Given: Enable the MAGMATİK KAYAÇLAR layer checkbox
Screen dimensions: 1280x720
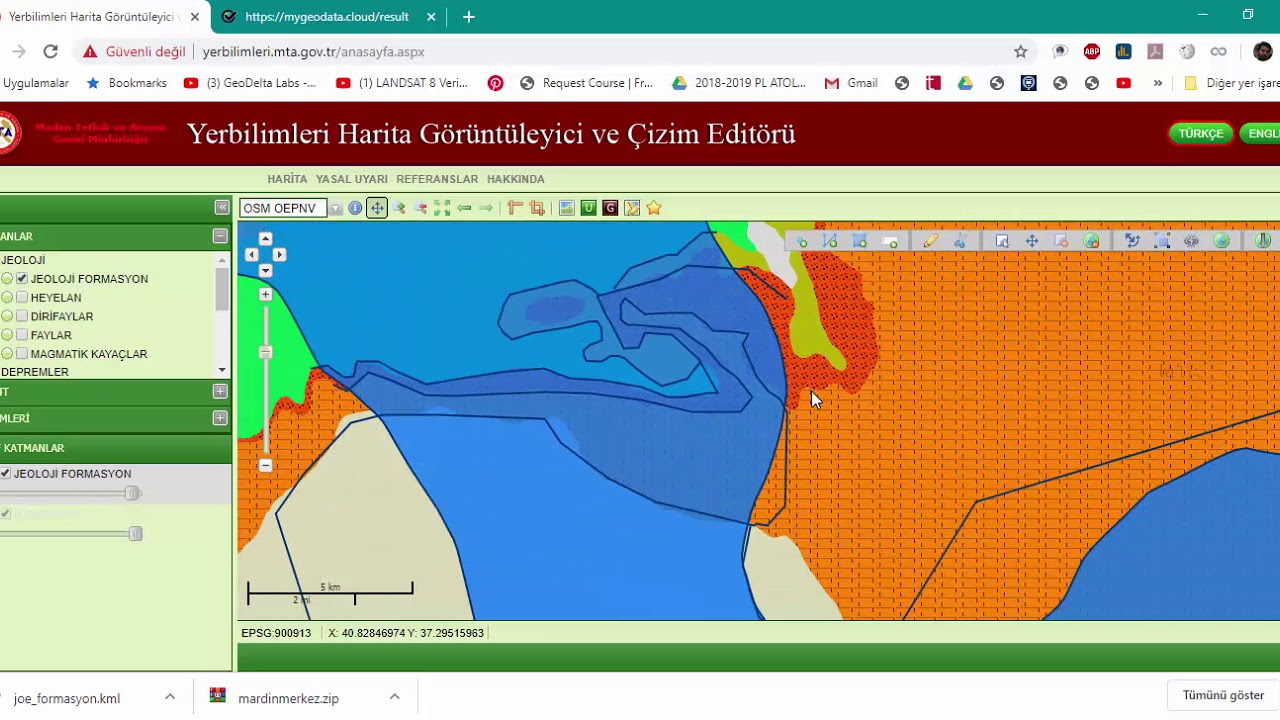Looking at the screenshot, I should coord(22,354).
